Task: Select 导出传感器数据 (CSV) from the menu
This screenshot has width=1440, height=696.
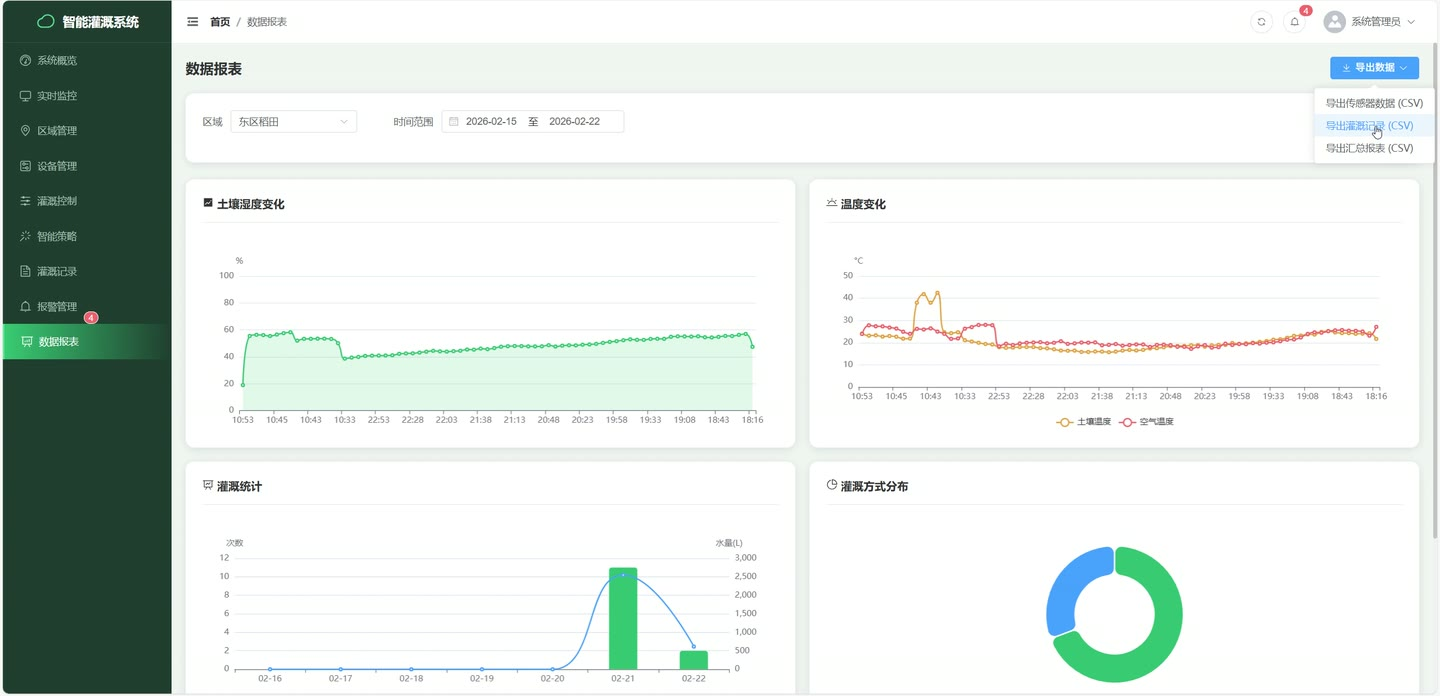Action: (1374, 103)
